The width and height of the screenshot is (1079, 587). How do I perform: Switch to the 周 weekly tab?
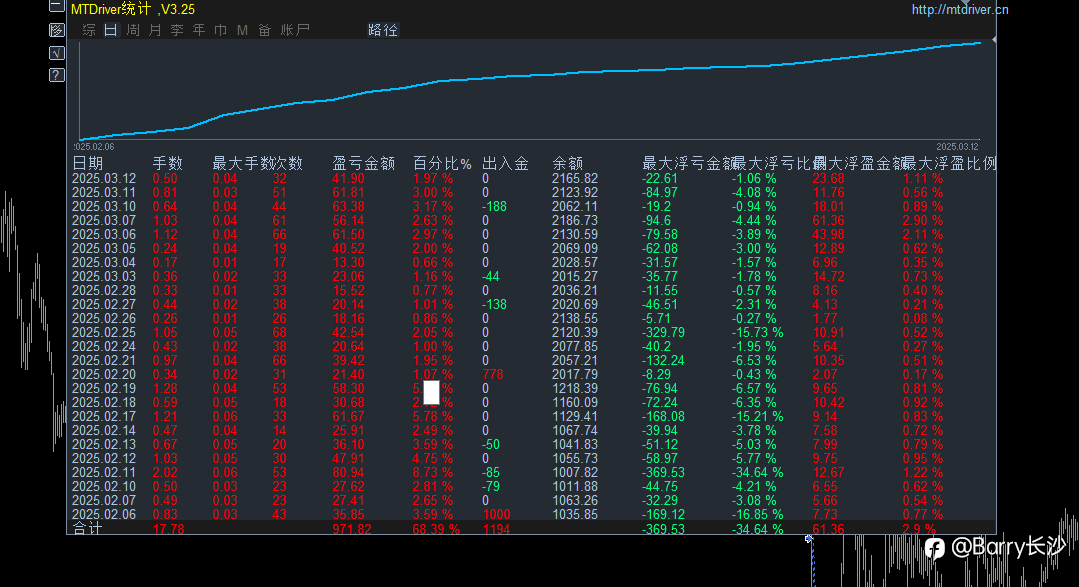(x=133, y=30)
